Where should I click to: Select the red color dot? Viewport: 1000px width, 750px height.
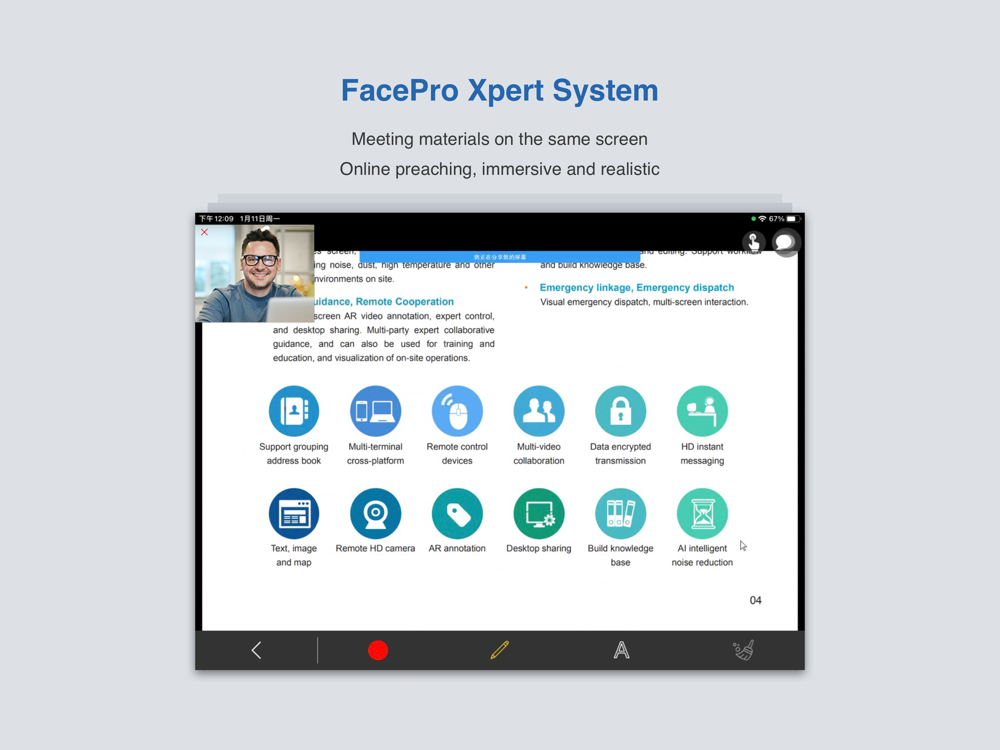click(x=378, y=651)
